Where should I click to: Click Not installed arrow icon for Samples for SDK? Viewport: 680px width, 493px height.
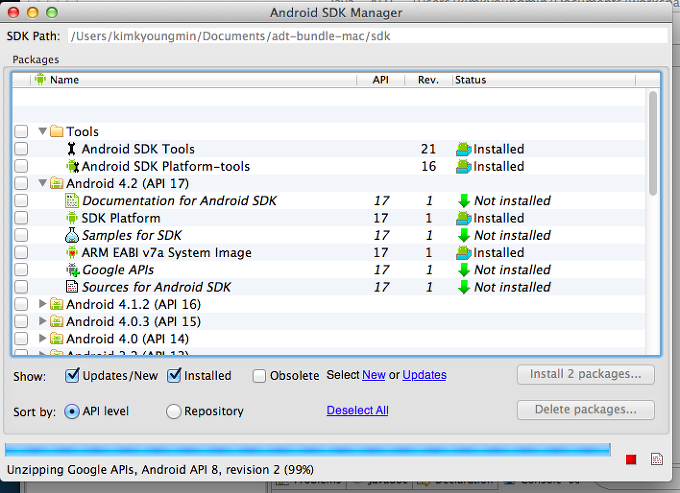(464, 235)
